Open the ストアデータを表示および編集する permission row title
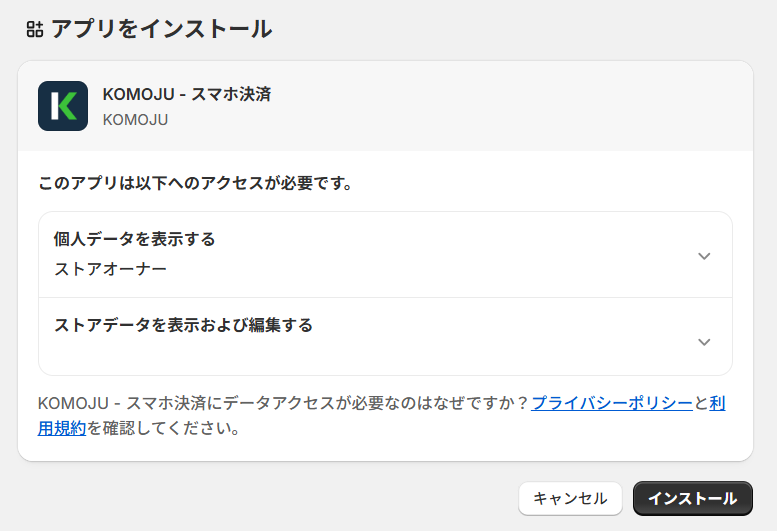The image size is (777, 531). 183,325
